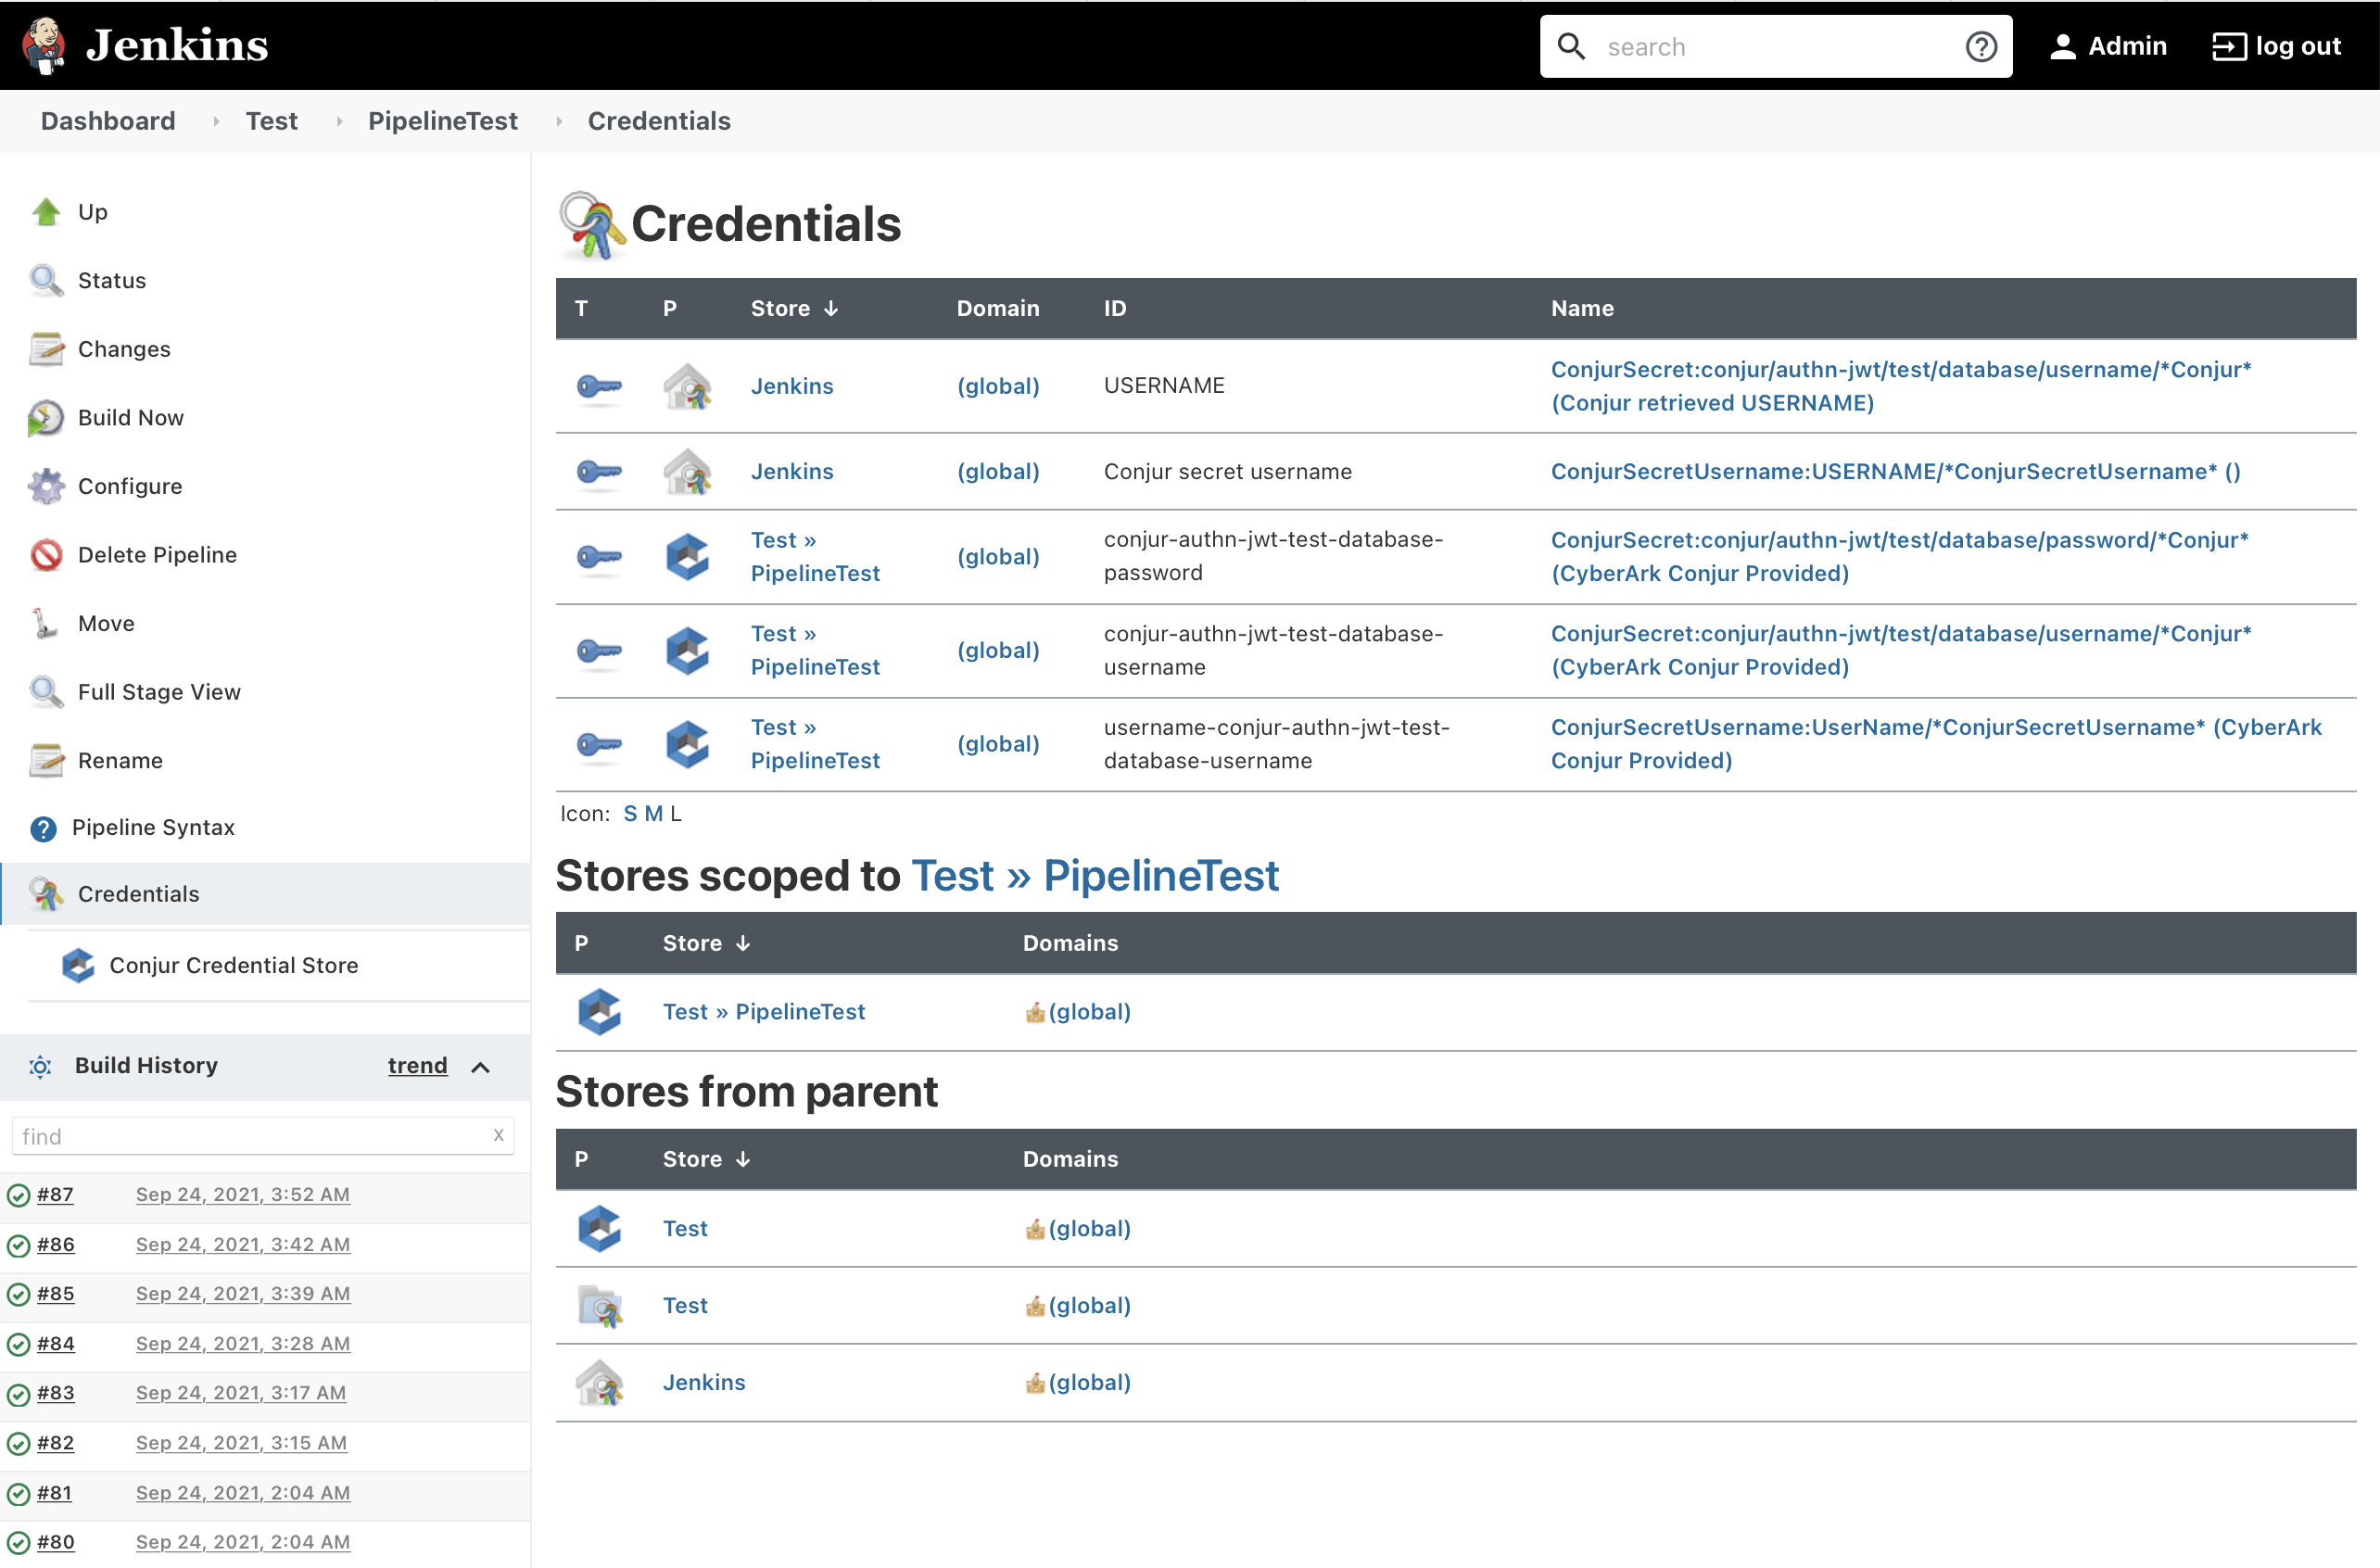
Task: Click inside the build history find field
Action: (x=250, y=1136)
